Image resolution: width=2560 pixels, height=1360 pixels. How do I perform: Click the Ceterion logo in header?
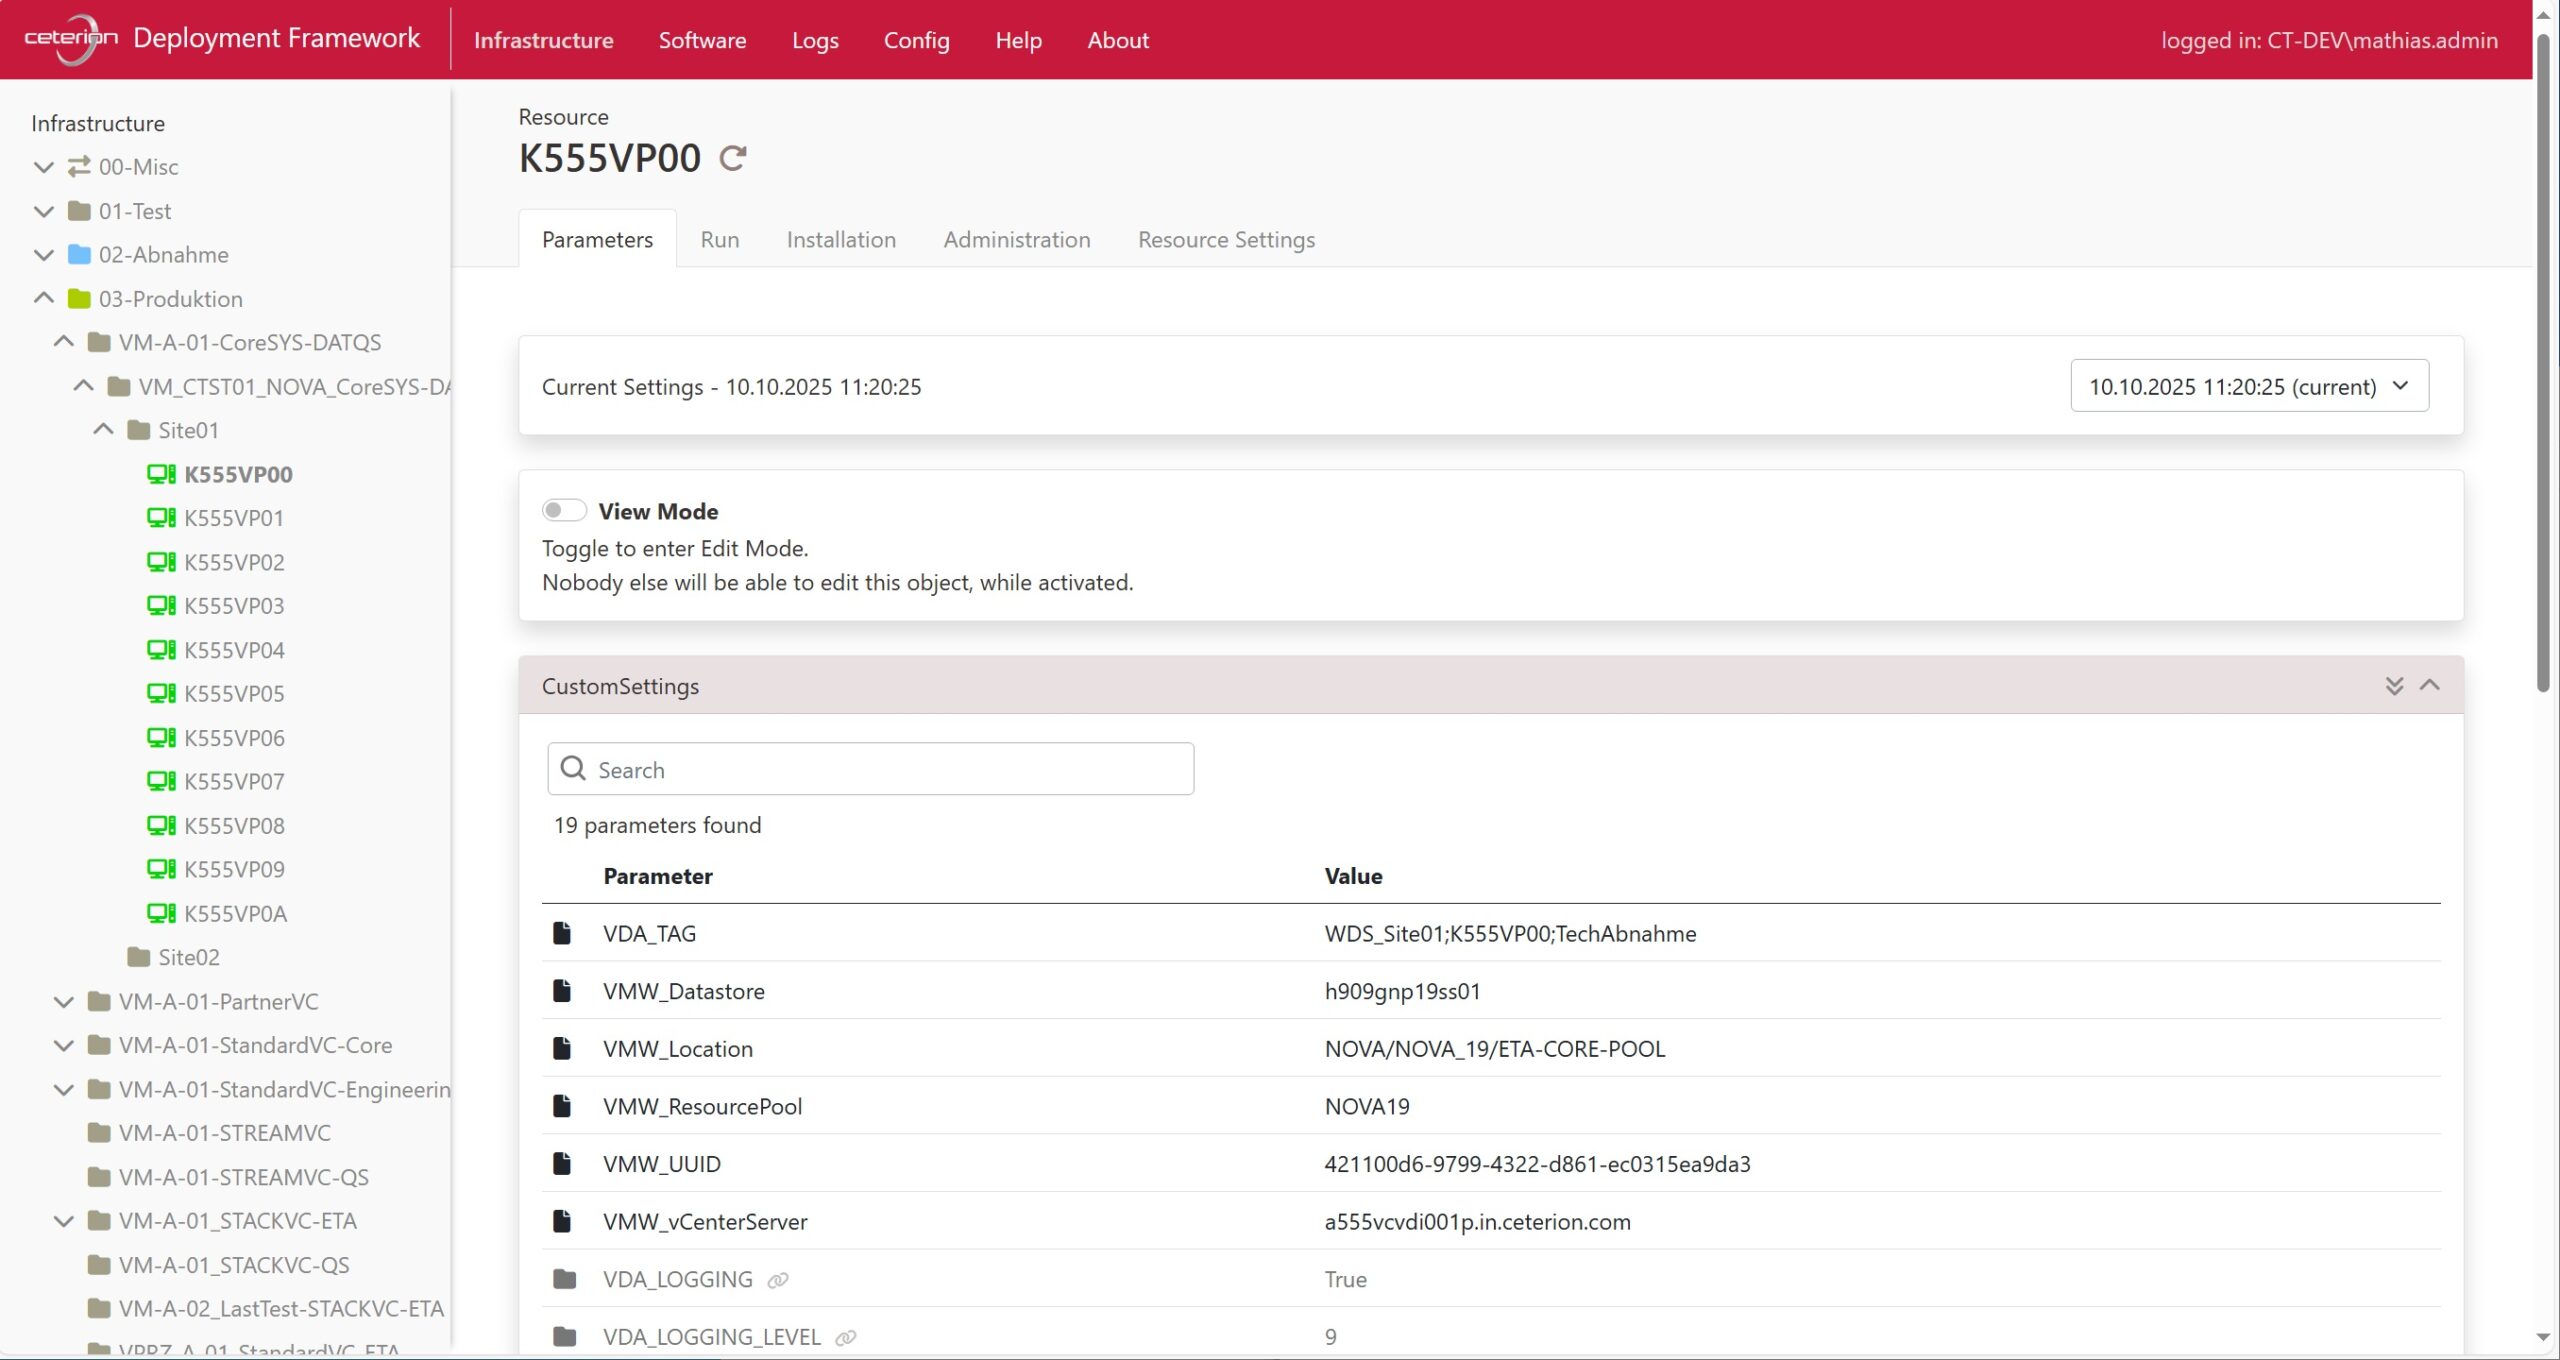pos(70,39)
